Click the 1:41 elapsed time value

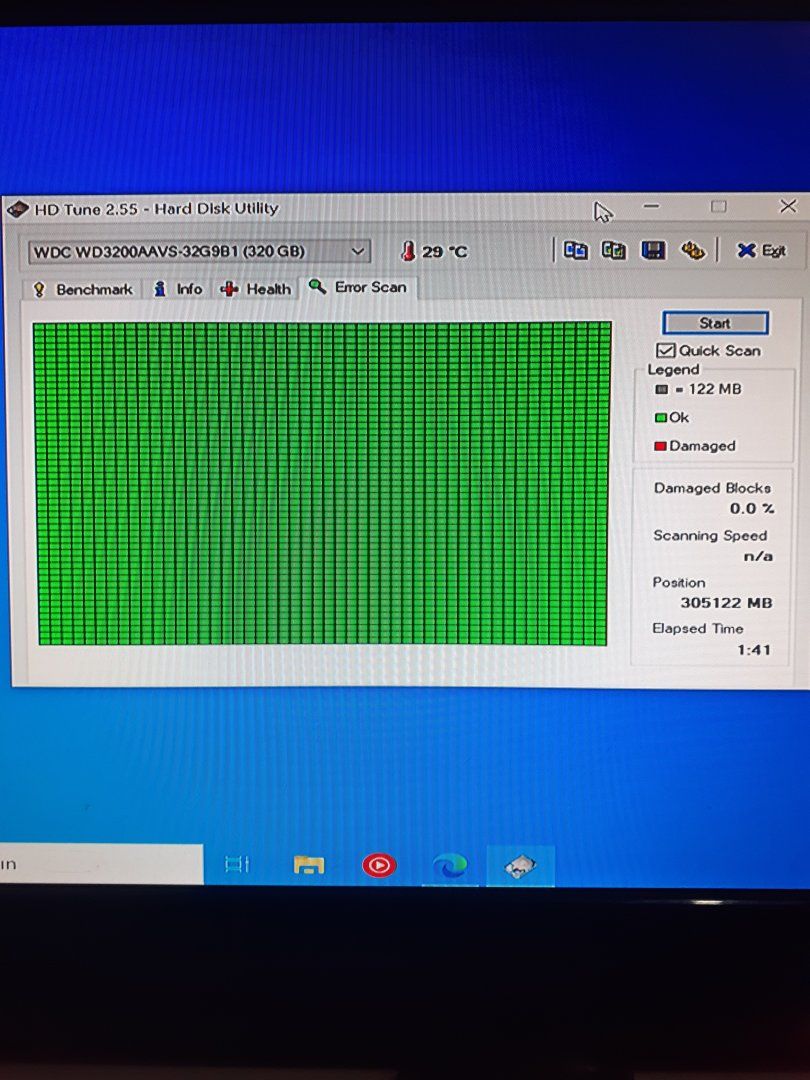point(754,650)
